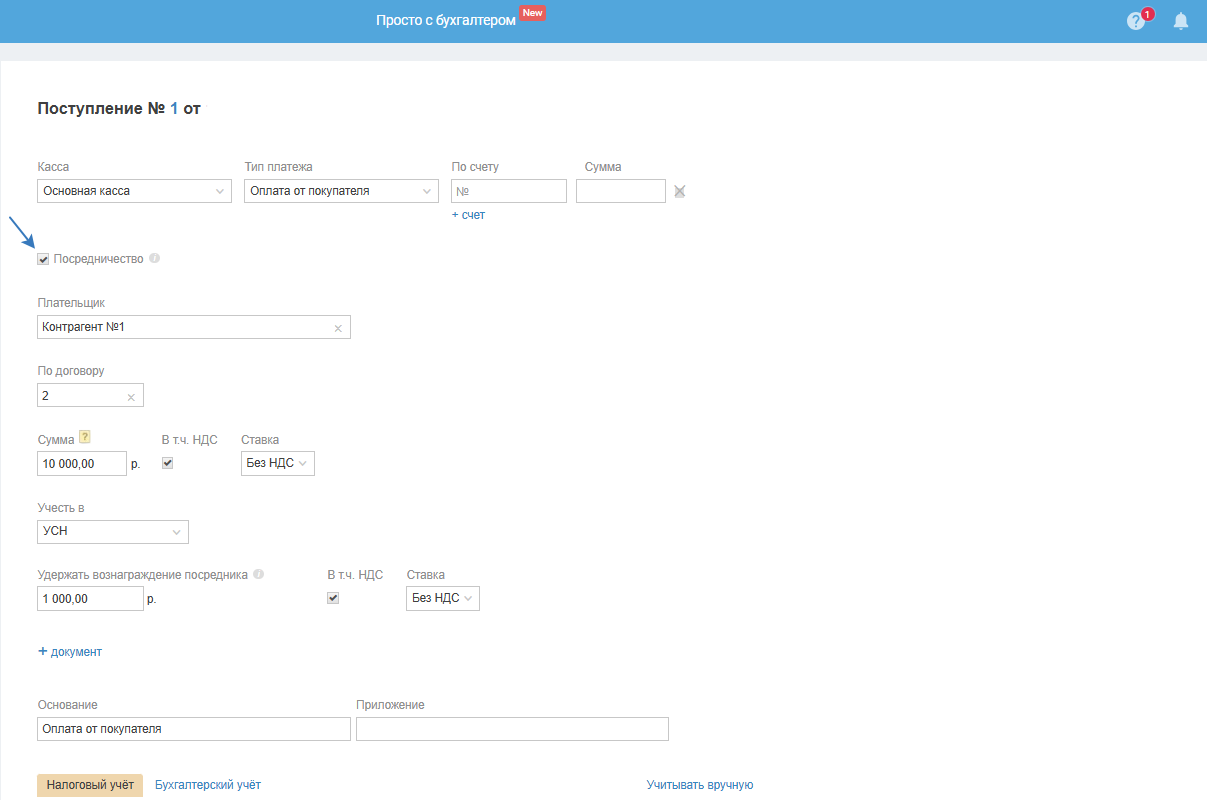Click the По договору field containing 2

[x=90, y=395]
